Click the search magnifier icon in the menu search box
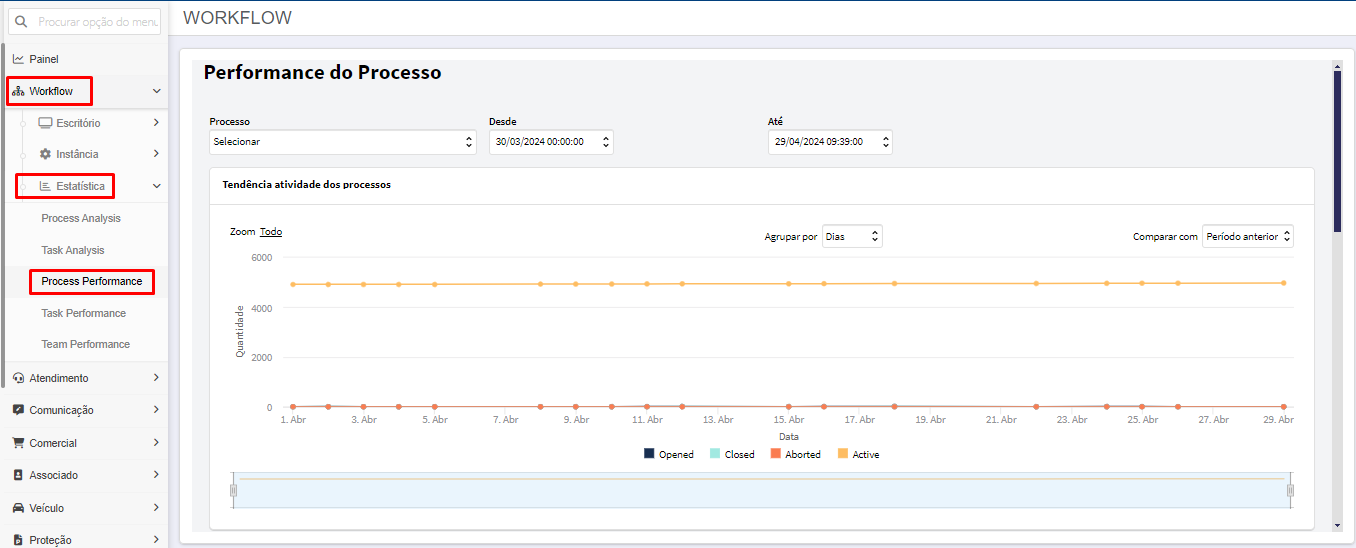 coord(22,21)
